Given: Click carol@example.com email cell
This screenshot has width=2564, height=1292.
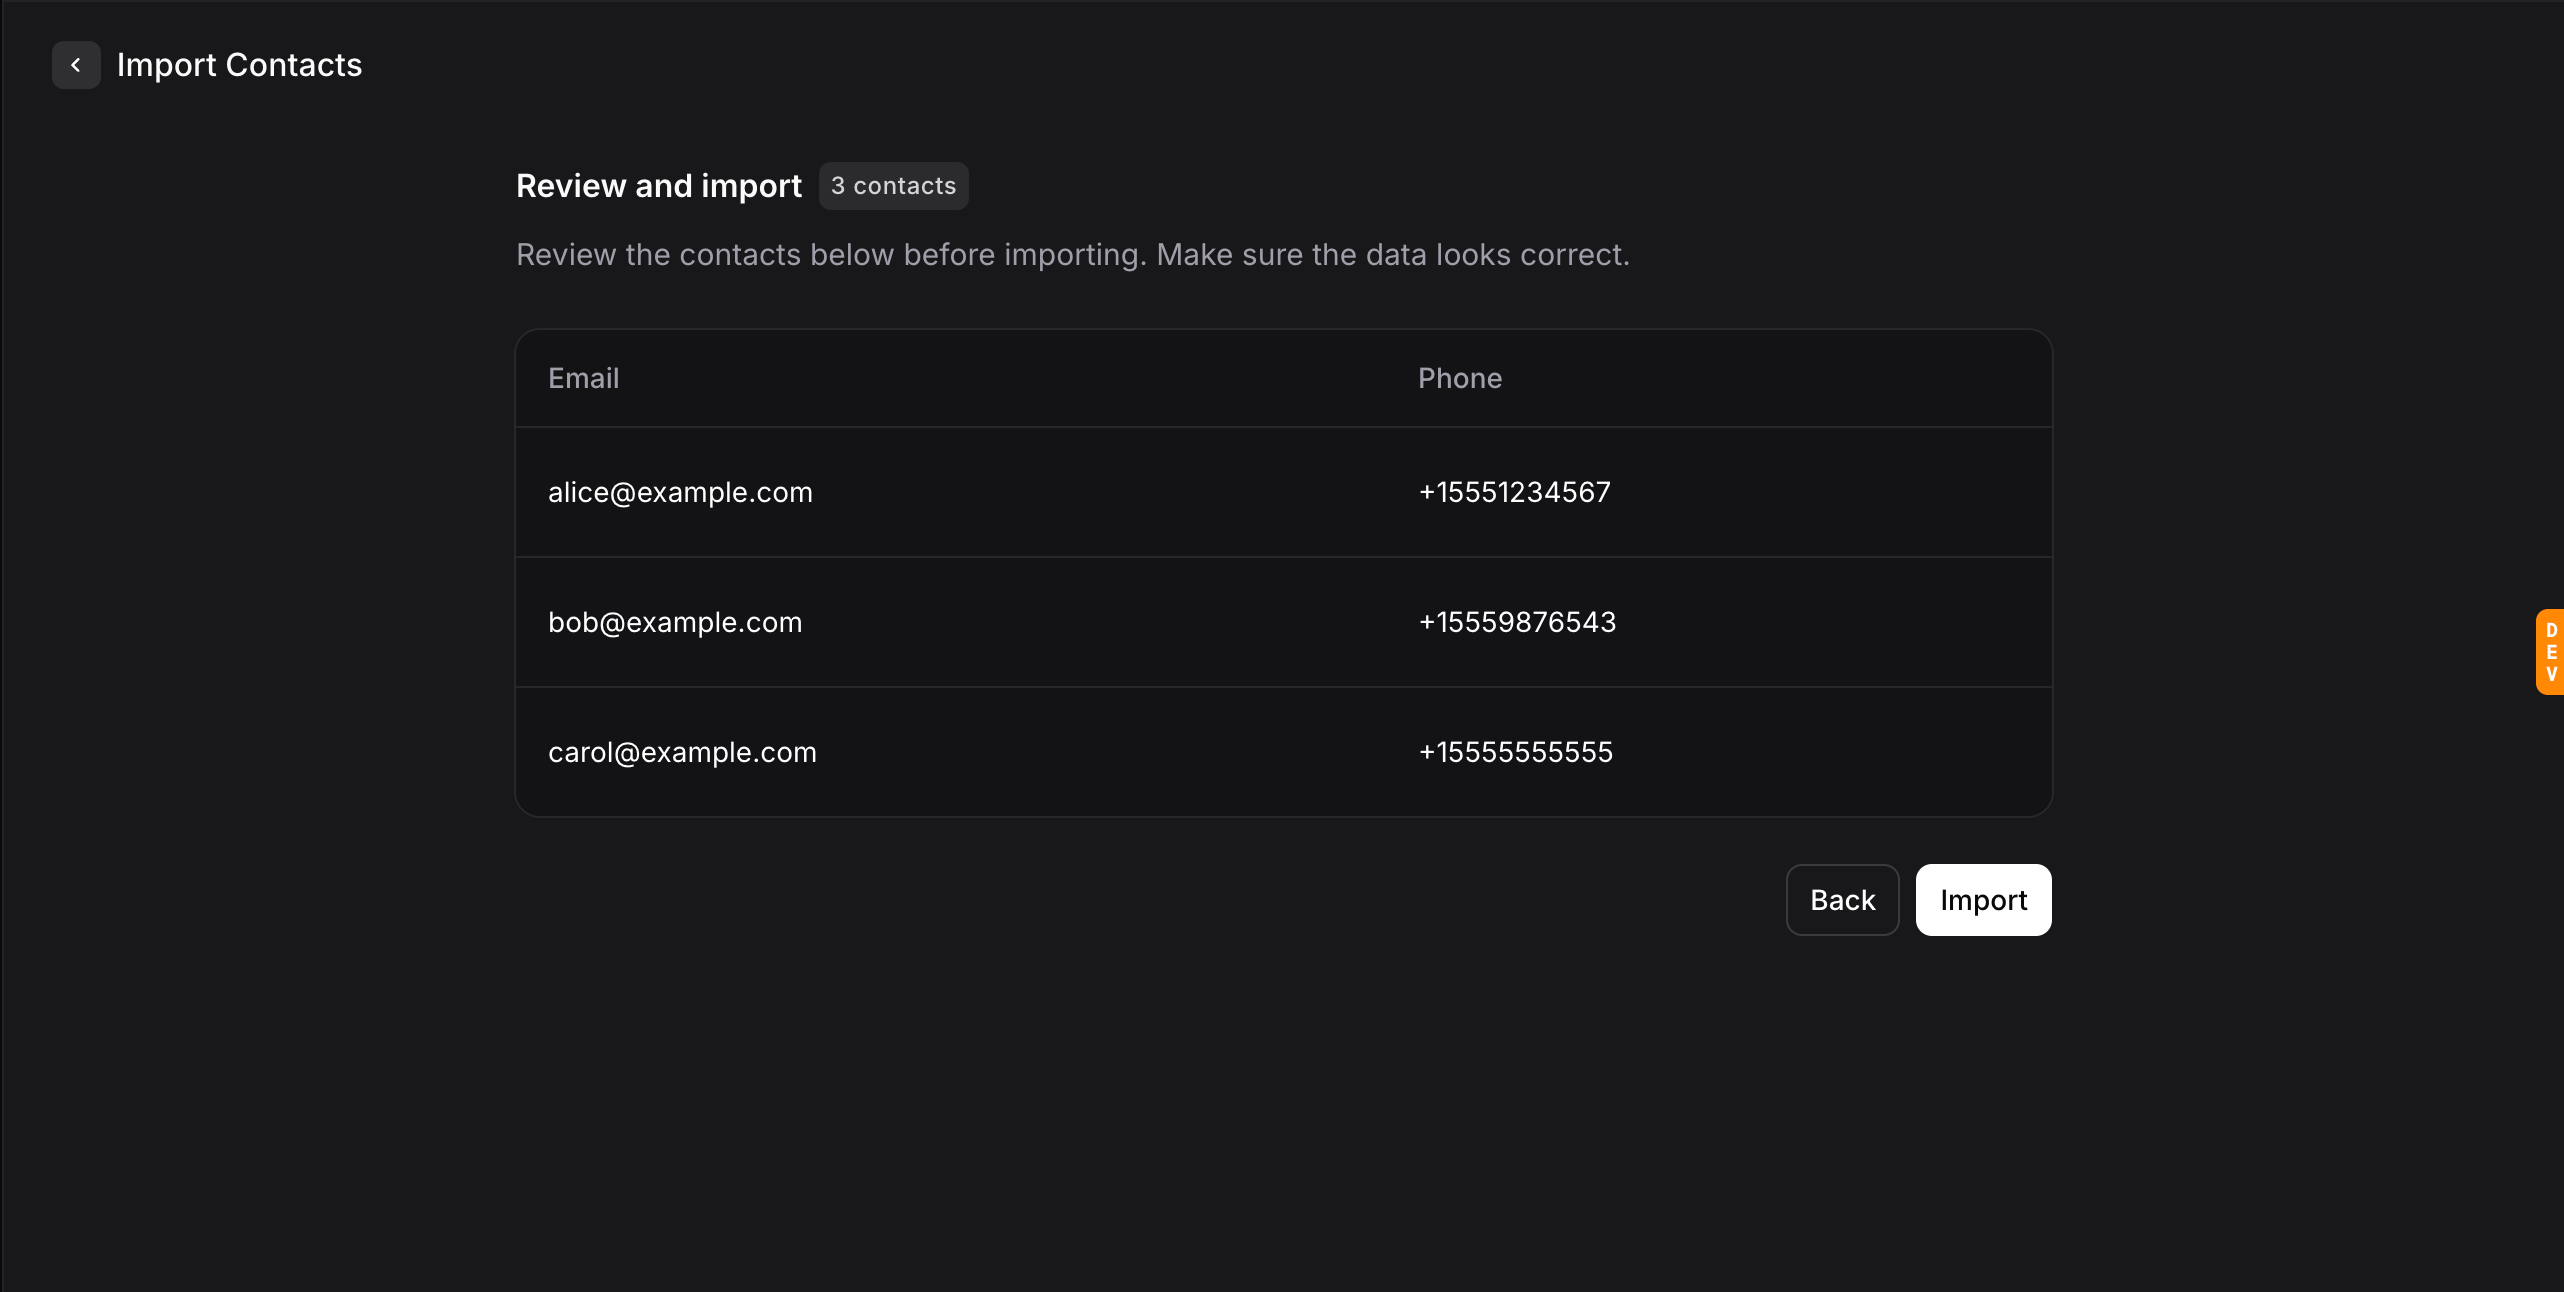Looking at the screenshot, I should click(682, 752).
